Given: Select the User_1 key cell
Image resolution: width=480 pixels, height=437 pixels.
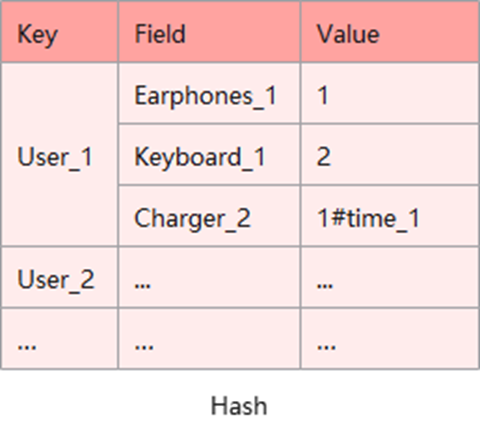Looking at the screenshot, I should click(x=60, y=155).
